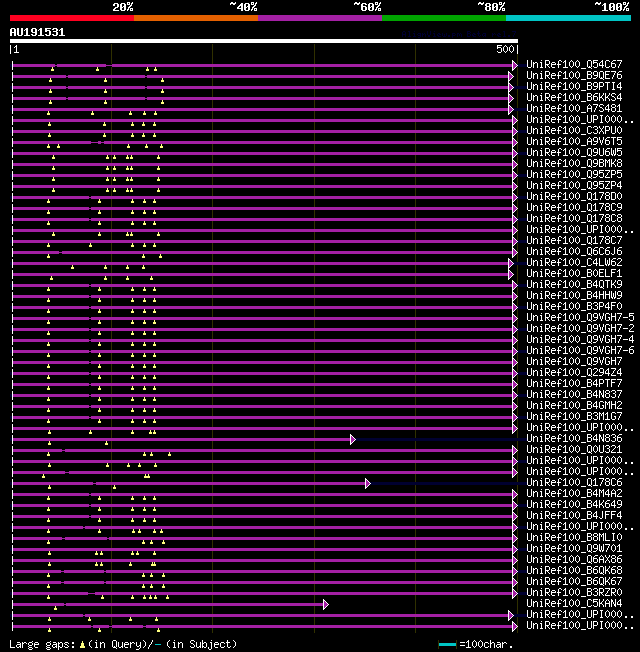
Task: Select the UniRef100_Q178C9 entry
Action: click(x=574, y=207)
